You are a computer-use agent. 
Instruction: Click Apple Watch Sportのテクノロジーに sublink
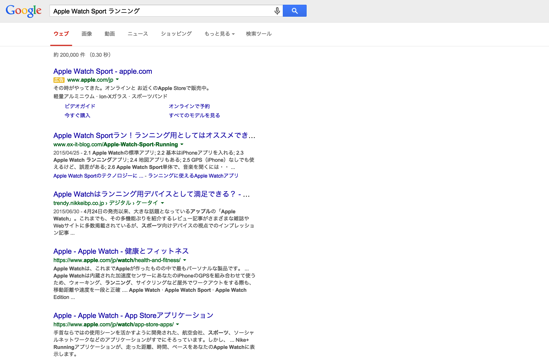pyautogui.click(x=98, y=176)
